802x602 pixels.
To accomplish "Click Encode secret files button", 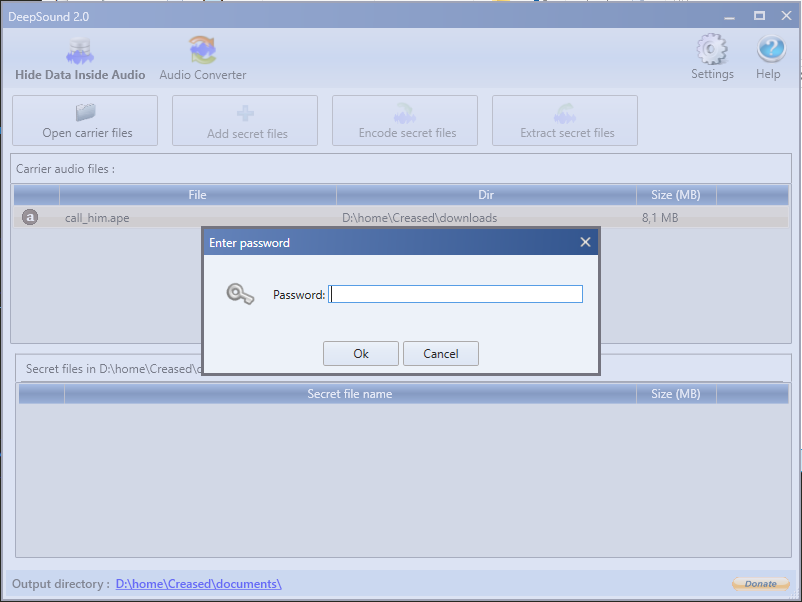I will (x=405, y=121).
